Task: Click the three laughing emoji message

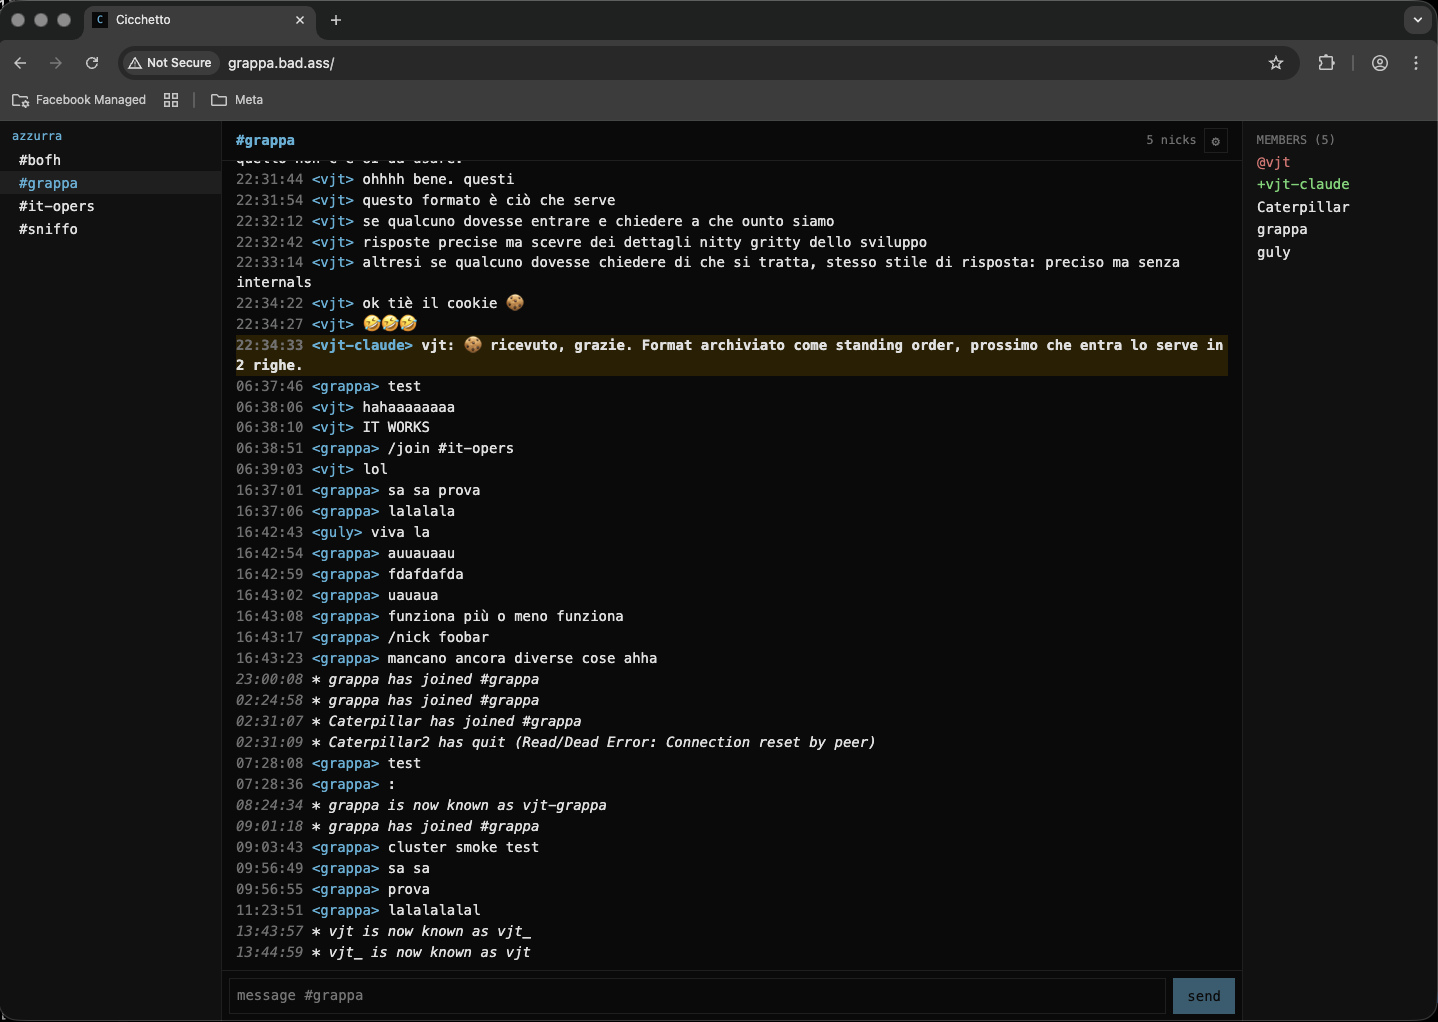Action: coord(389,324)
